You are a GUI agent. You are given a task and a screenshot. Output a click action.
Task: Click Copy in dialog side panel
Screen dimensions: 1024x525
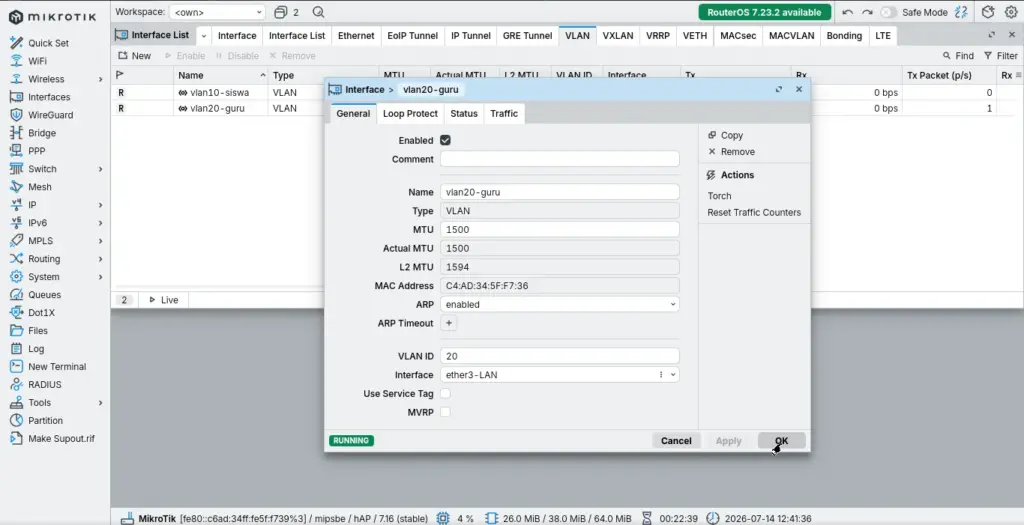[726, 135]
